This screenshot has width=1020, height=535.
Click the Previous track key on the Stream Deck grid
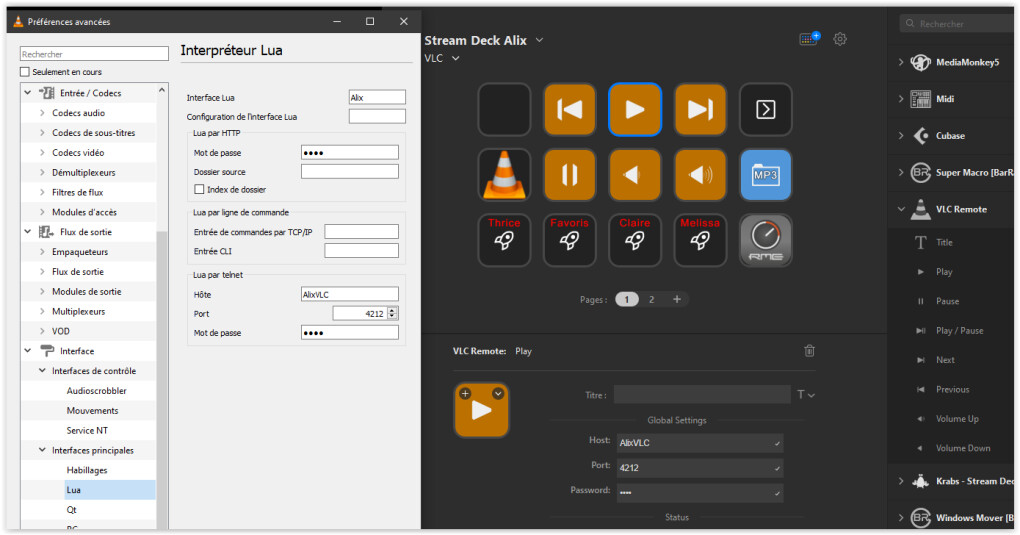(569, 109)
